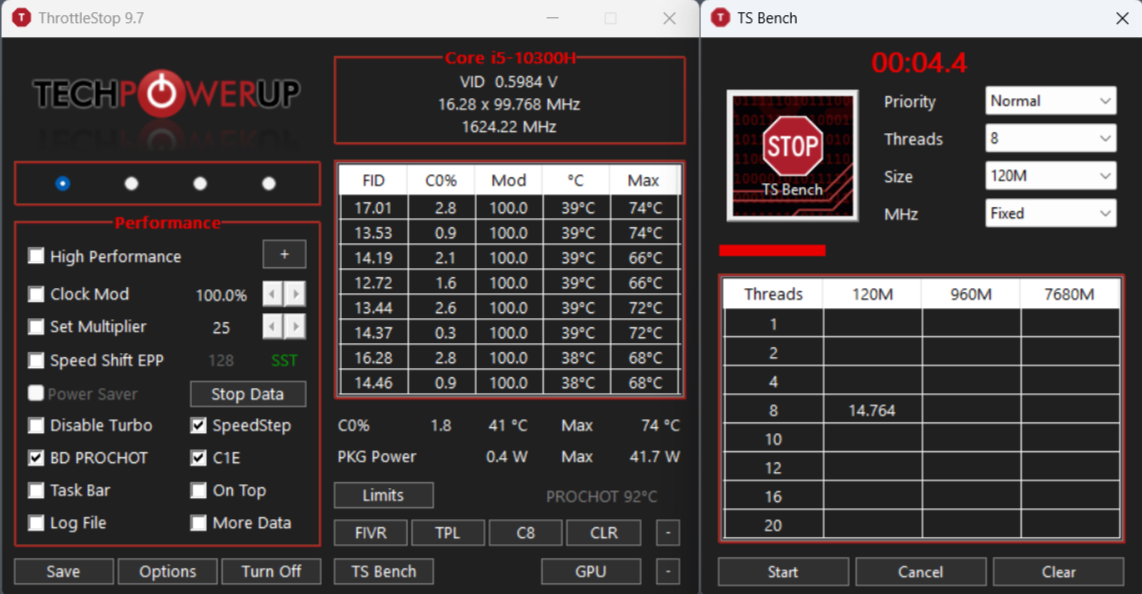
Task: Click the PROCHOT 92°C label
Action: 602,496
